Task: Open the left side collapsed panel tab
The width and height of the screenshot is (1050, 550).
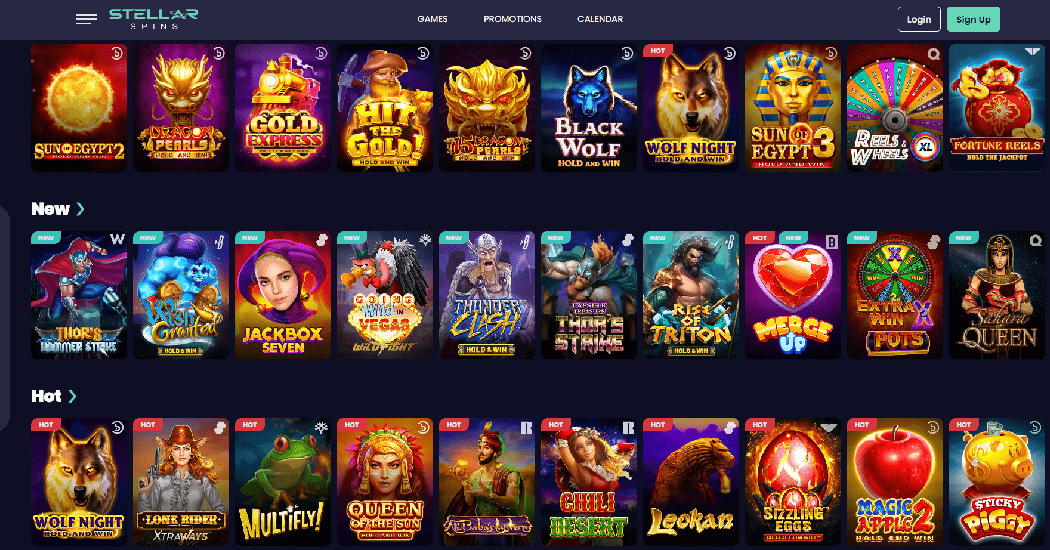Action: [x=4, y=318]
